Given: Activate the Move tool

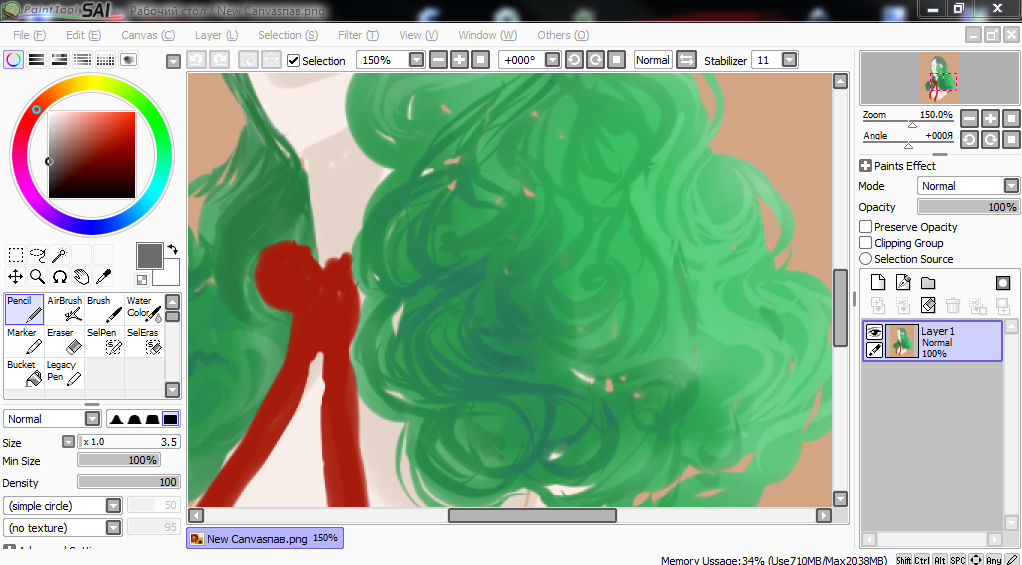Looking at the screenshot, I should coord(16,277).
